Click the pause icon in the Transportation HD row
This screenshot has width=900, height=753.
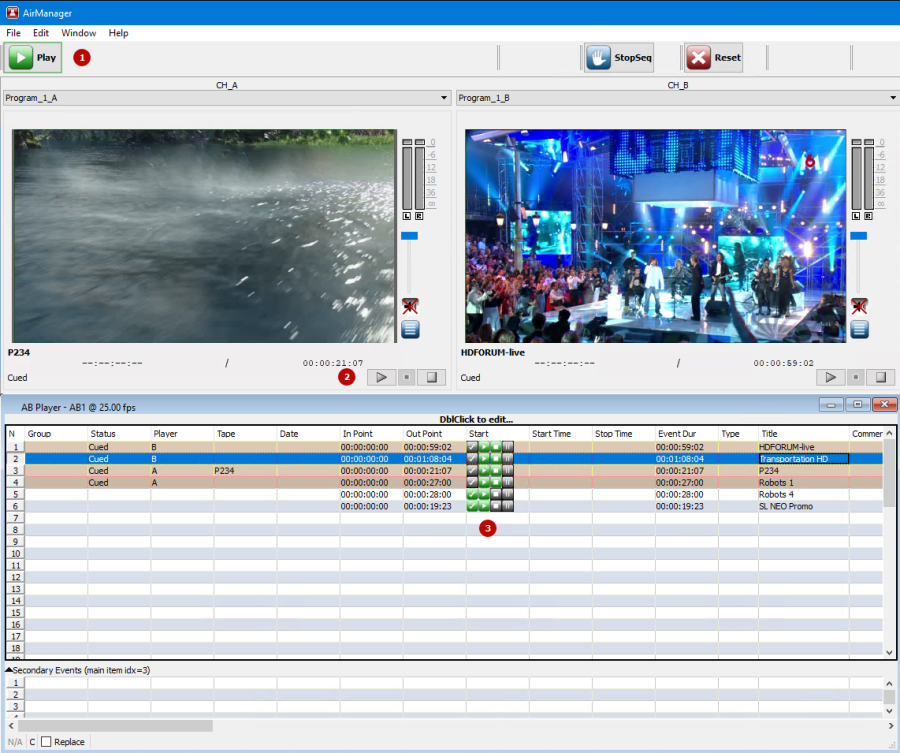508,459
